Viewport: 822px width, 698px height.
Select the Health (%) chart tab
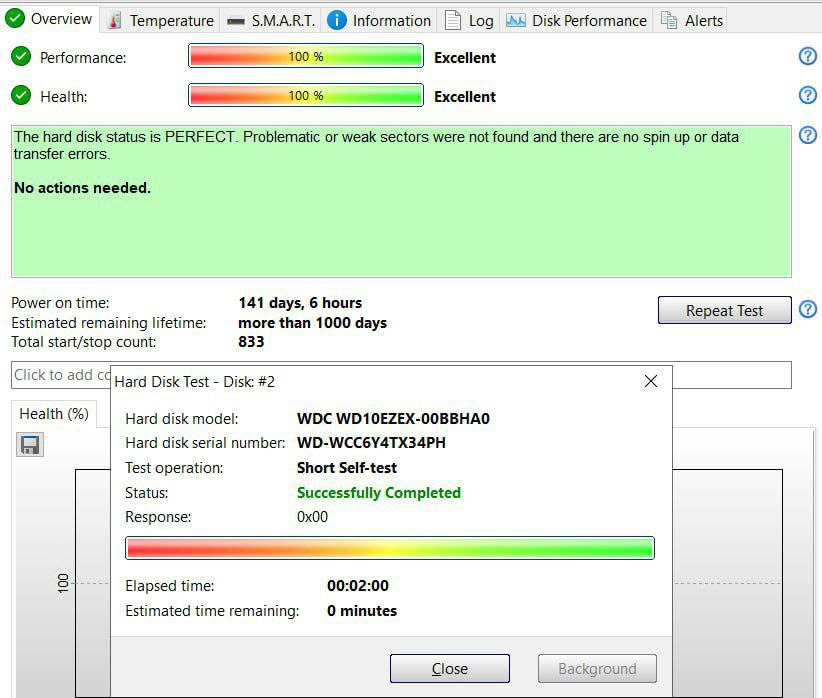54,413
